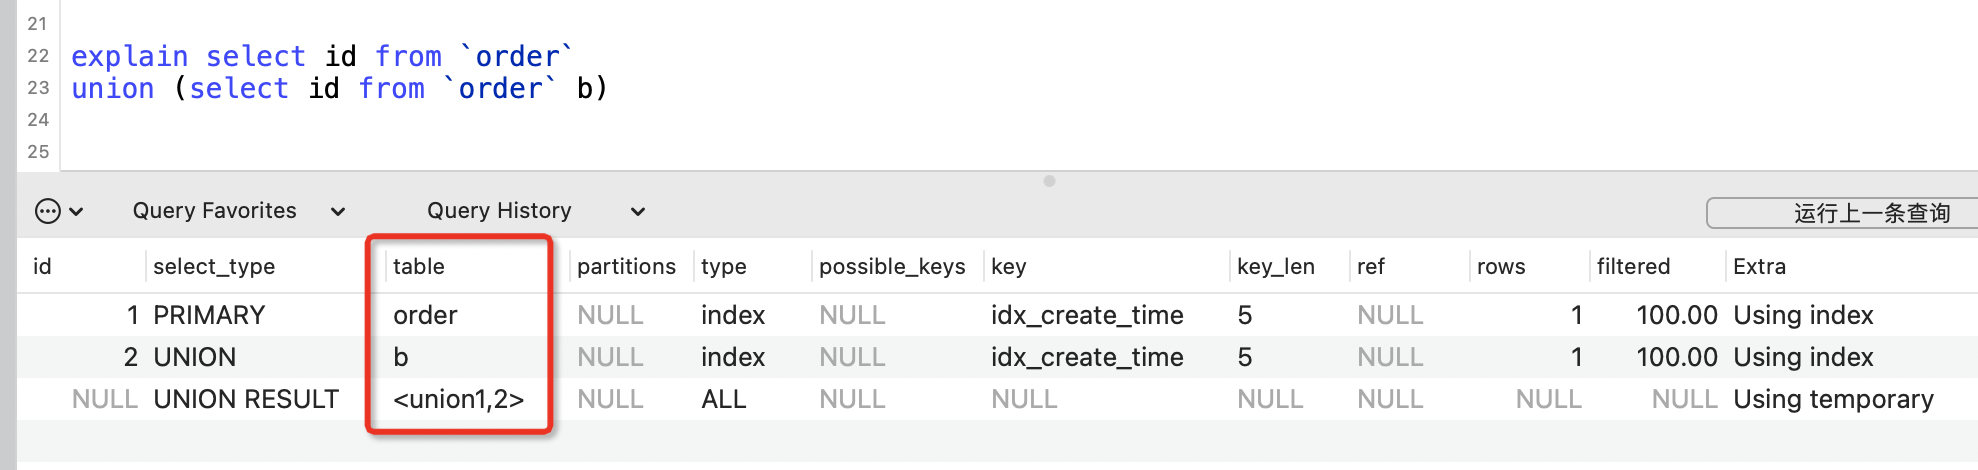The height and width of the screenshot is (470, 1978).
Task: Click idx_create_time key in UNION row
Action: (x=1087, y=357)
